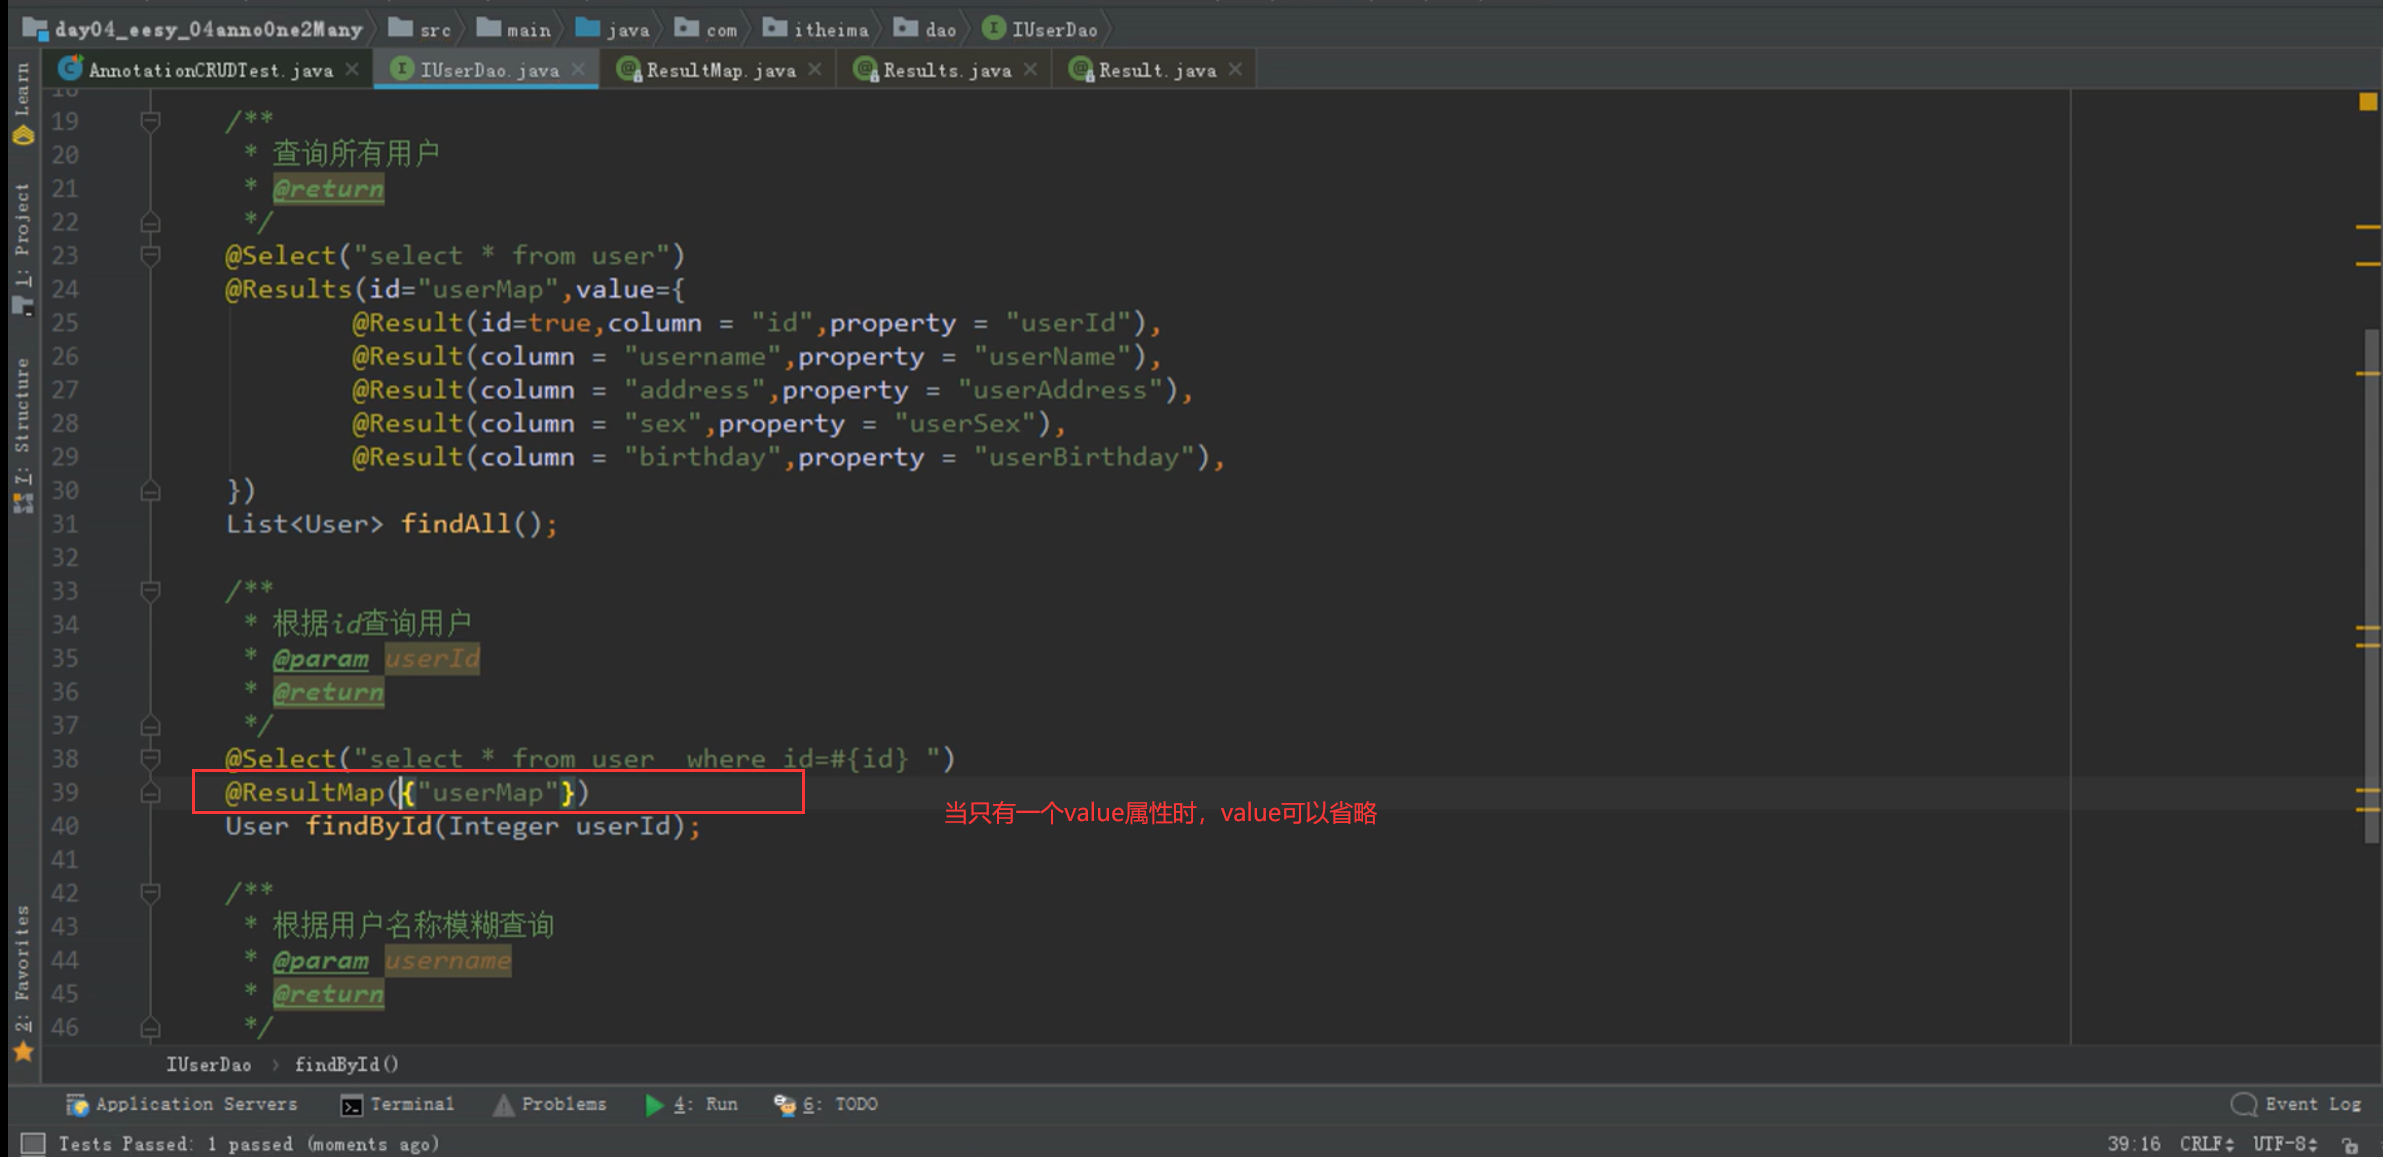Screen dimensions: 2383x1157
Task: Open the Terminal tool window
Action: 398,1104
